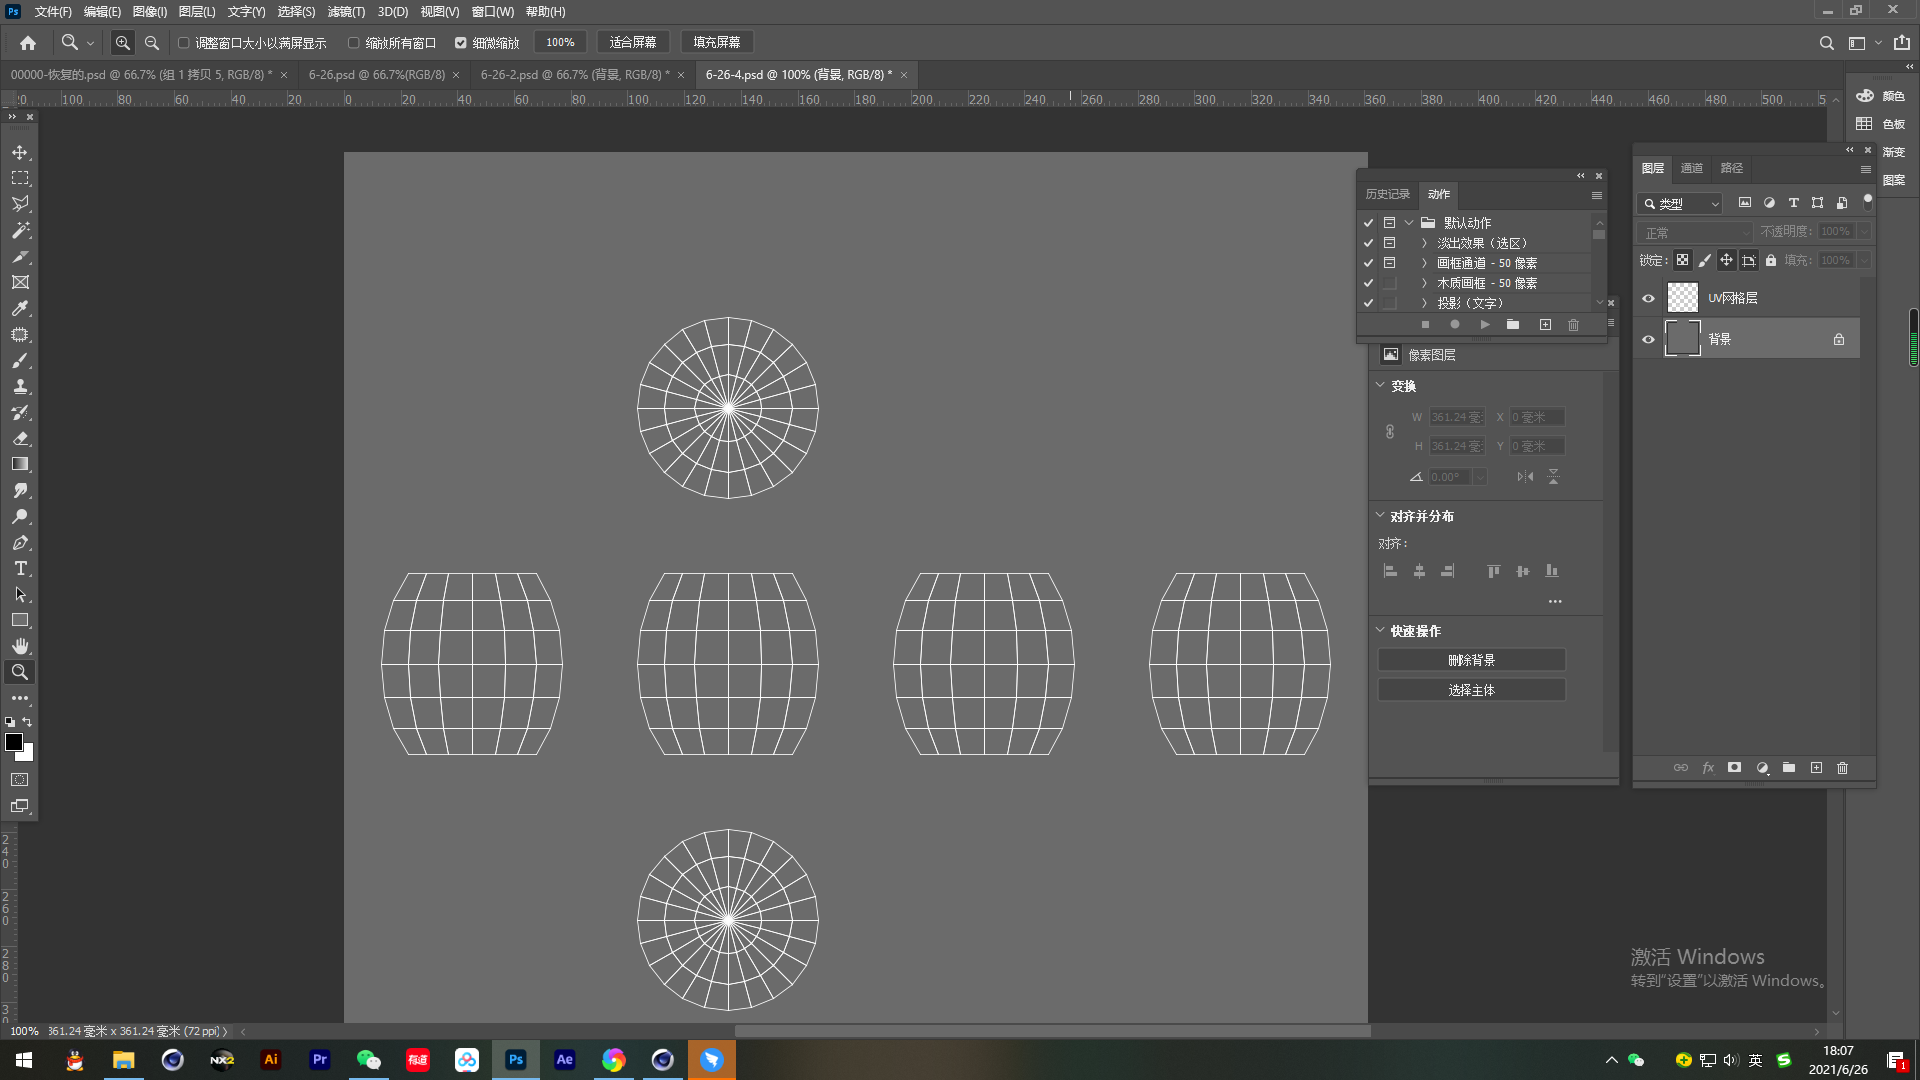Disable 细微缩放 checkbox
This screenshot has width=1920, height=1080.
click(x=461, y=43)
